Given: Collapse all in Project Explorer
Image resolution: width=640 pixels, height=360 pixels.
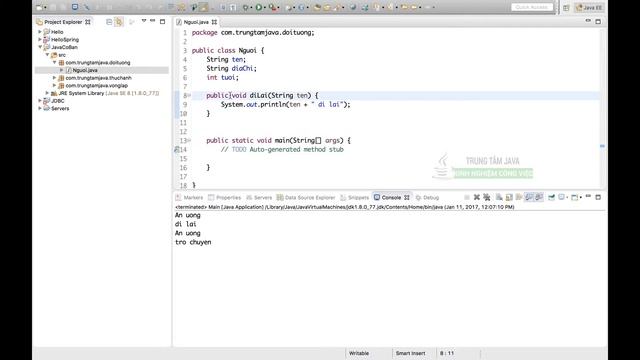Looking at the screenshot, I should (x=109, y=22).
